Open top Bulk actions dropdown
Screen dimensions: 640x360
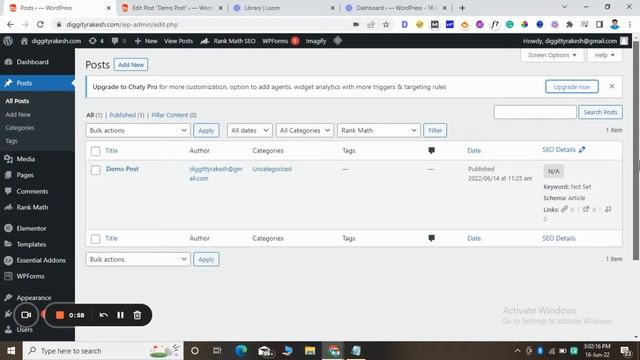(x=138, y=130)
